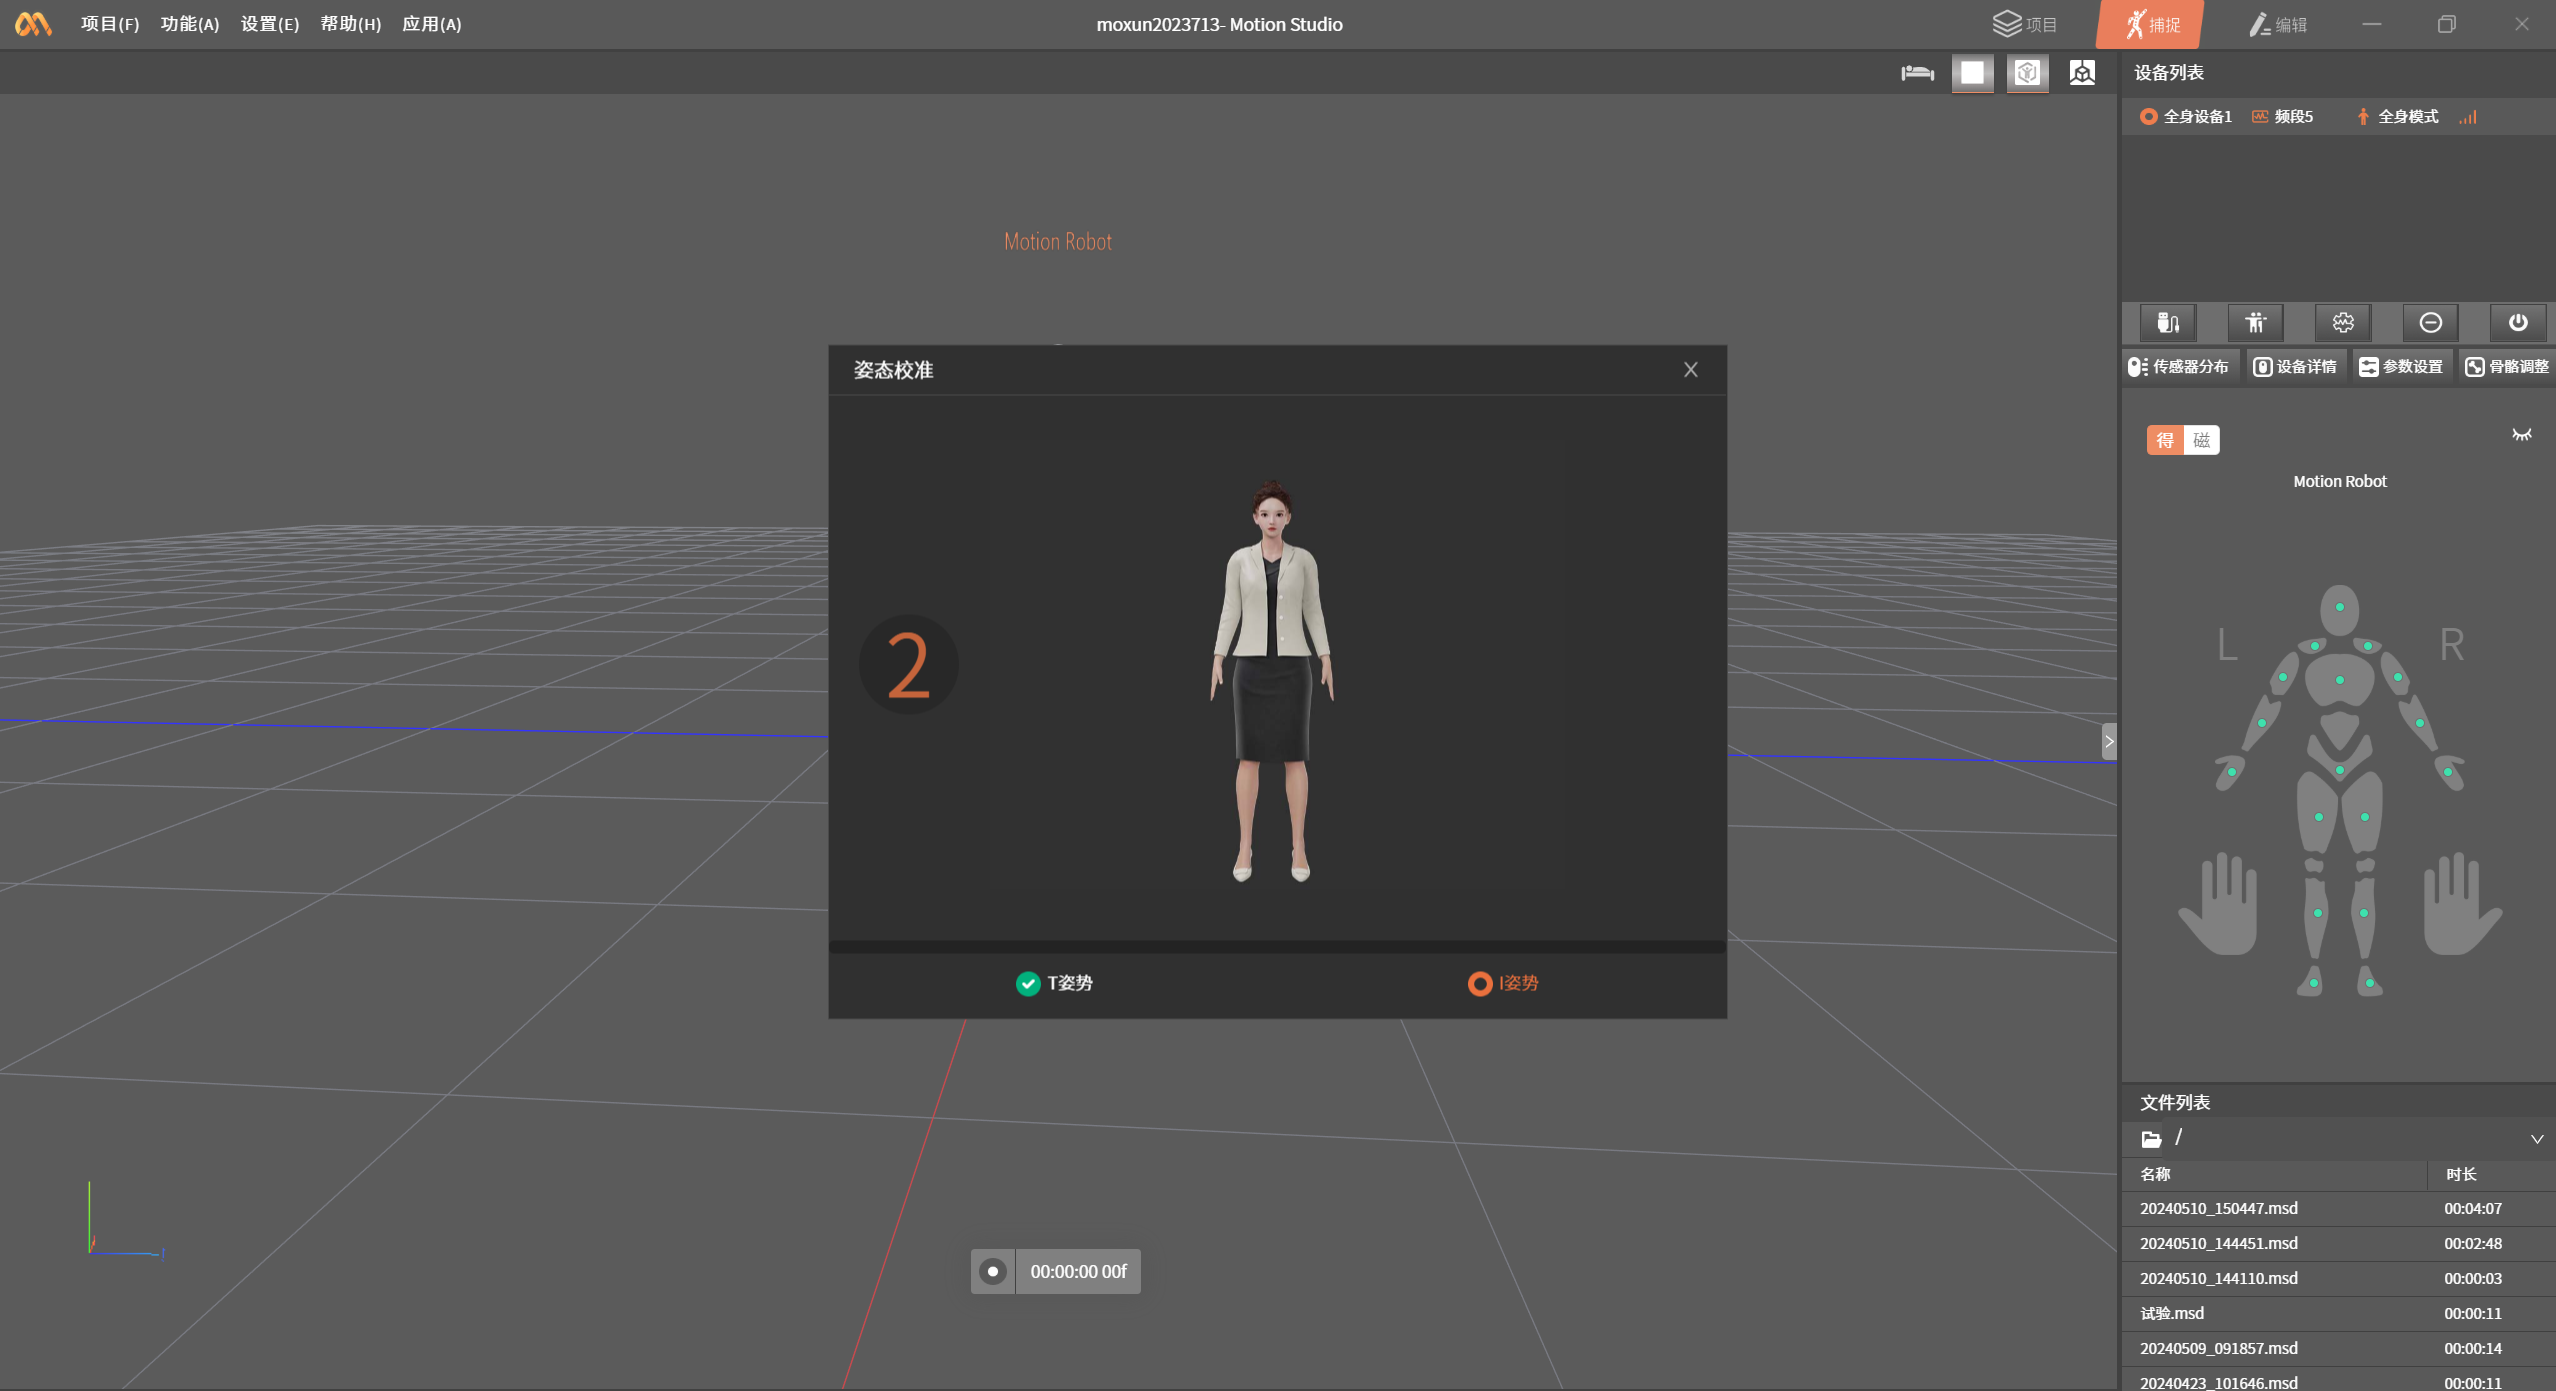2556x1391 pixels.
Task: Expand the collapsed side panel arrow
Action: point(2109,741)
